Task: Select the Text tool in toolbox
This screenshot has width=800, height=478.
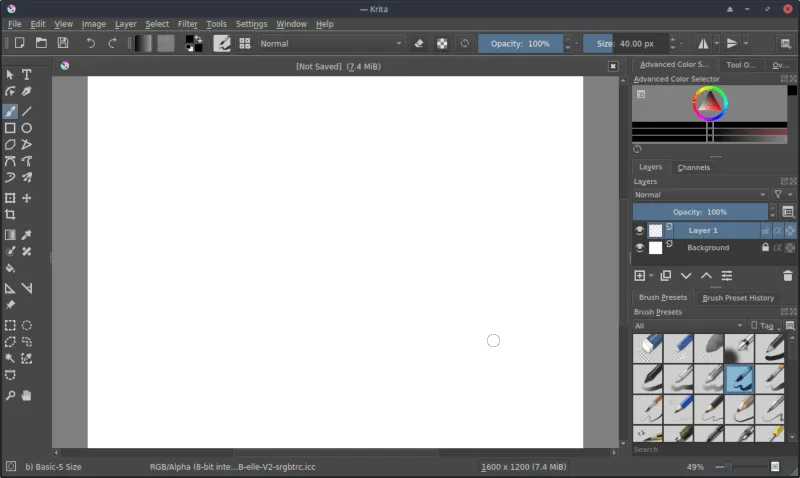Action: click(27, 75)
